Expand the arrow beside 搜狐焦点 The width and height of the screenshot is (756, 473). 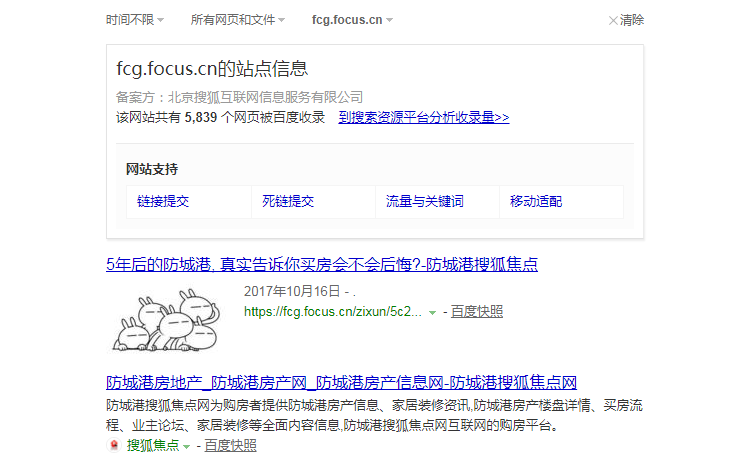186,446
